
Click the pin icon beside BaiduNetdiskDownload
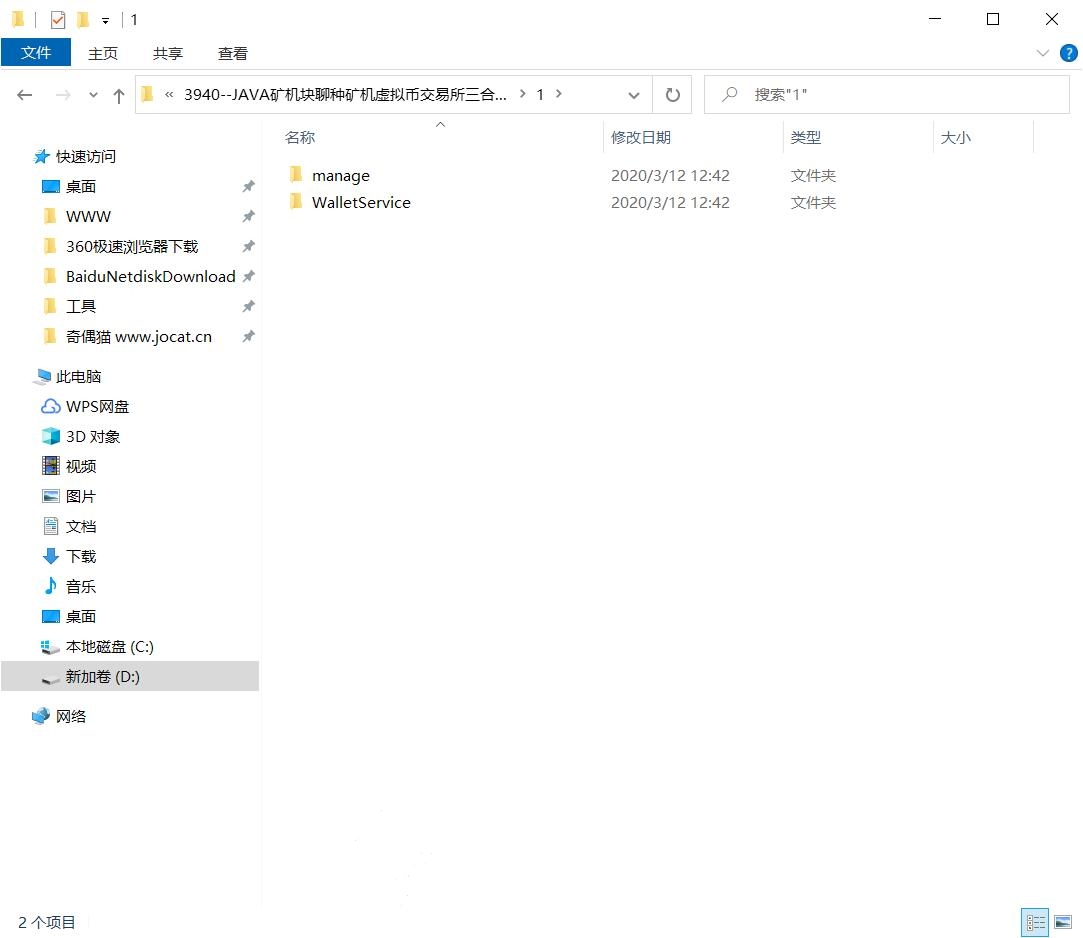click(249, 276)
